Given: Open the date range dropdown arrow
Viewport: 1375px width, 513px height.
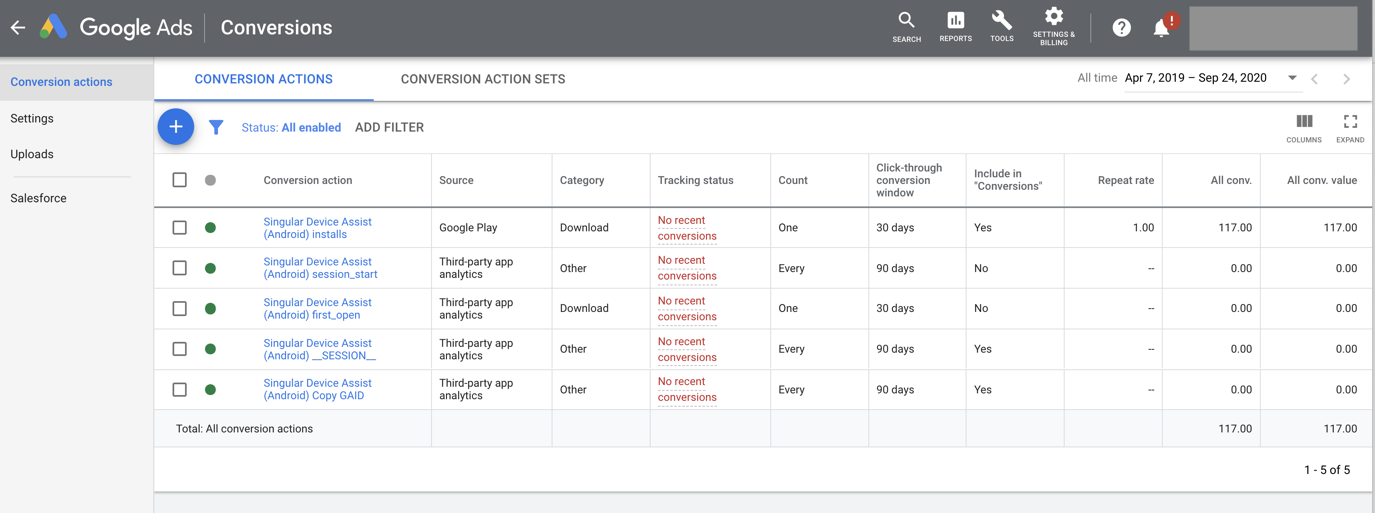Looking at the screenshot, I should (x=1292, y=78).
